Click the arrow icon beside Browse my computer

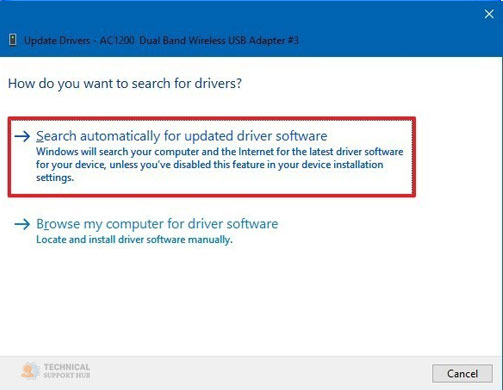pos(22,224)
